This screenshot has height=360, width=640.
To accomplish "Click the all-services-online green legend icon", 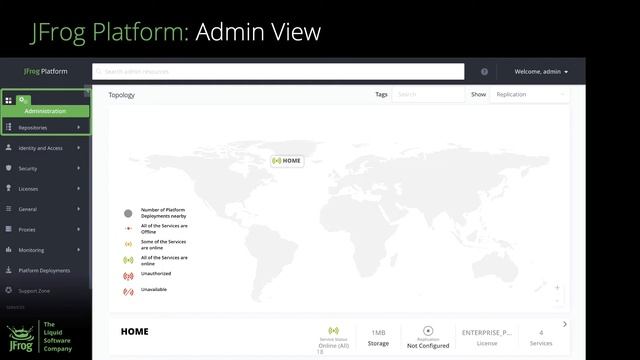I will point(128,260).
